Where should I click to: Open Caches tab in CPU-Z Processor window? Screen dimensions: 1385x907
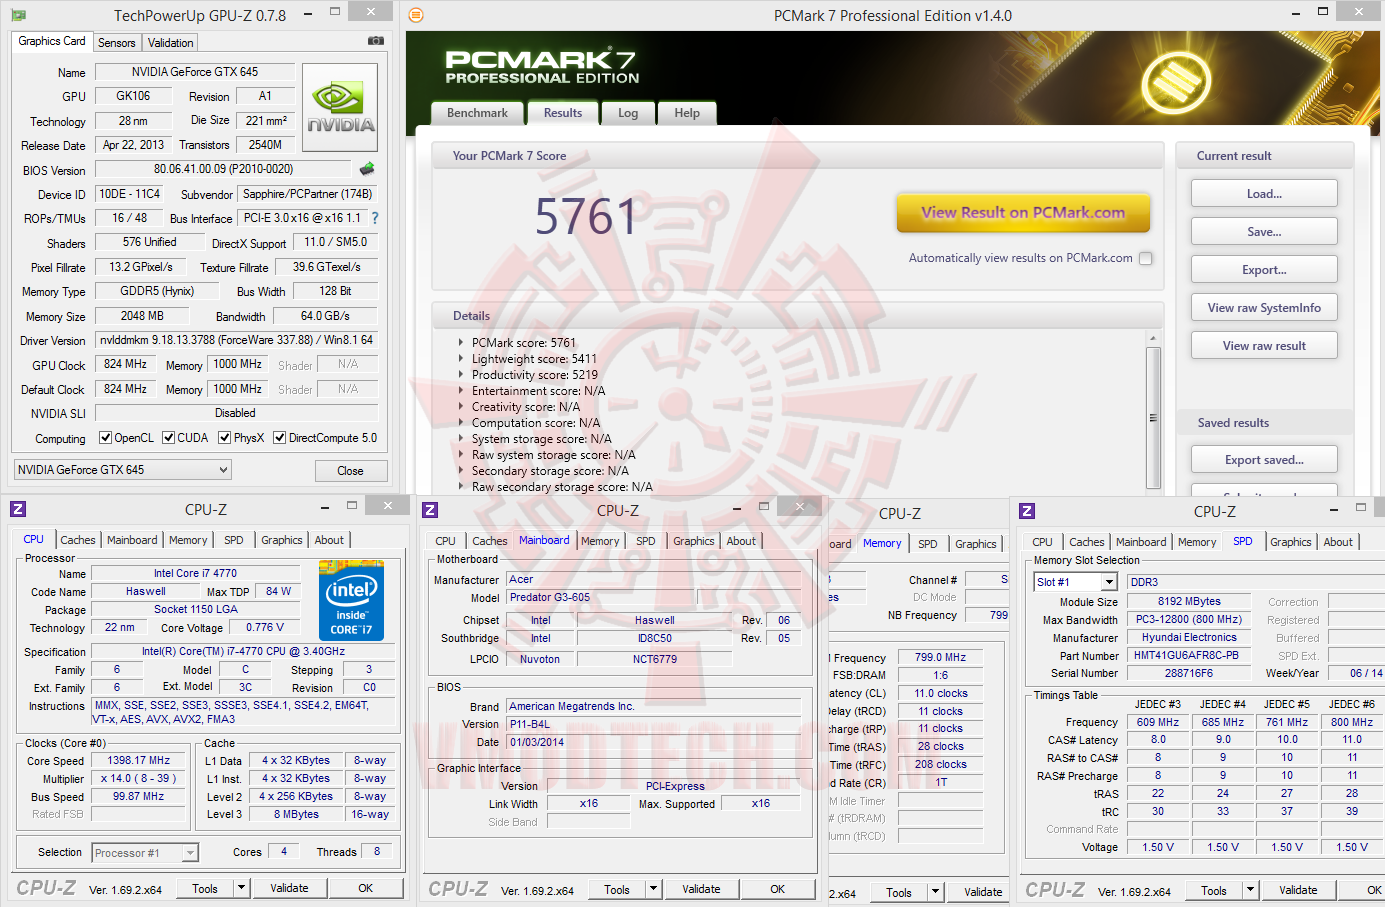pyautogui.click(x=78, y=540)
